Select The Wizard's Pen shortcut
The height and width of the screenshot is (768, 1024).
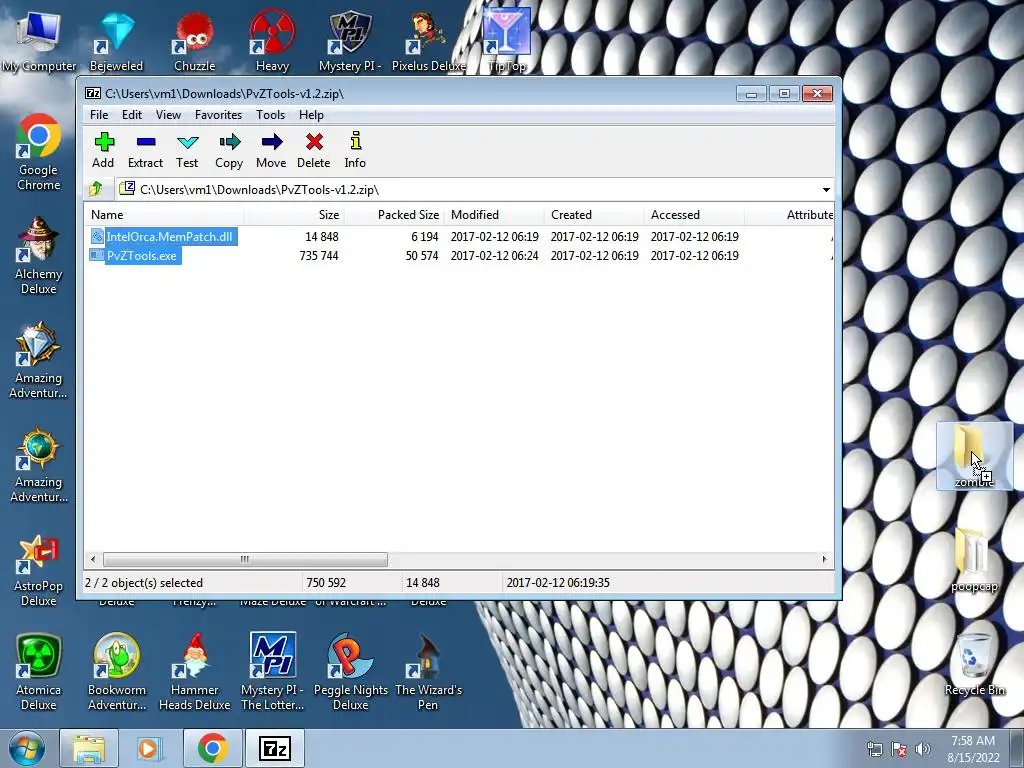(428, 673)
